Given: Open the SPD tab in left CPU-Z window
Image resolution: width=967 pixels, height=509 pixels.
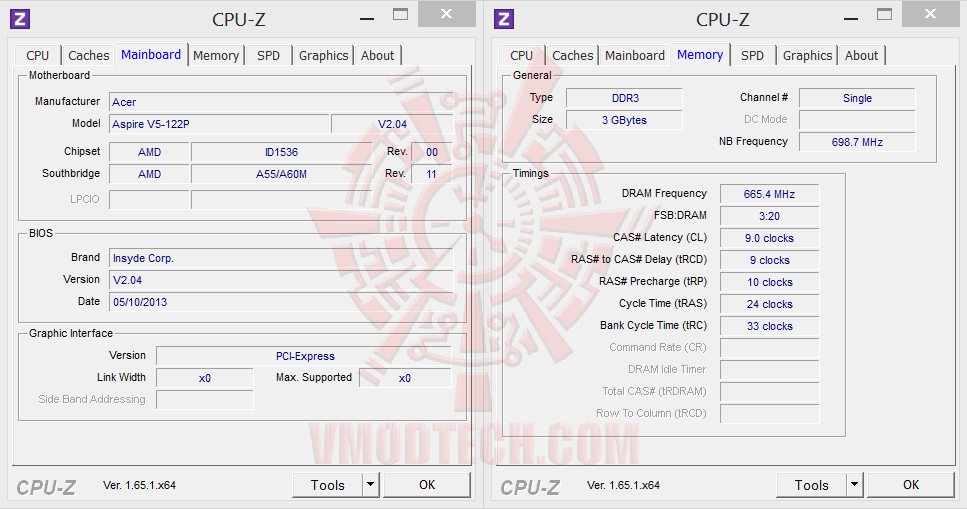Looking at the screenshot, I should [268, 56].
